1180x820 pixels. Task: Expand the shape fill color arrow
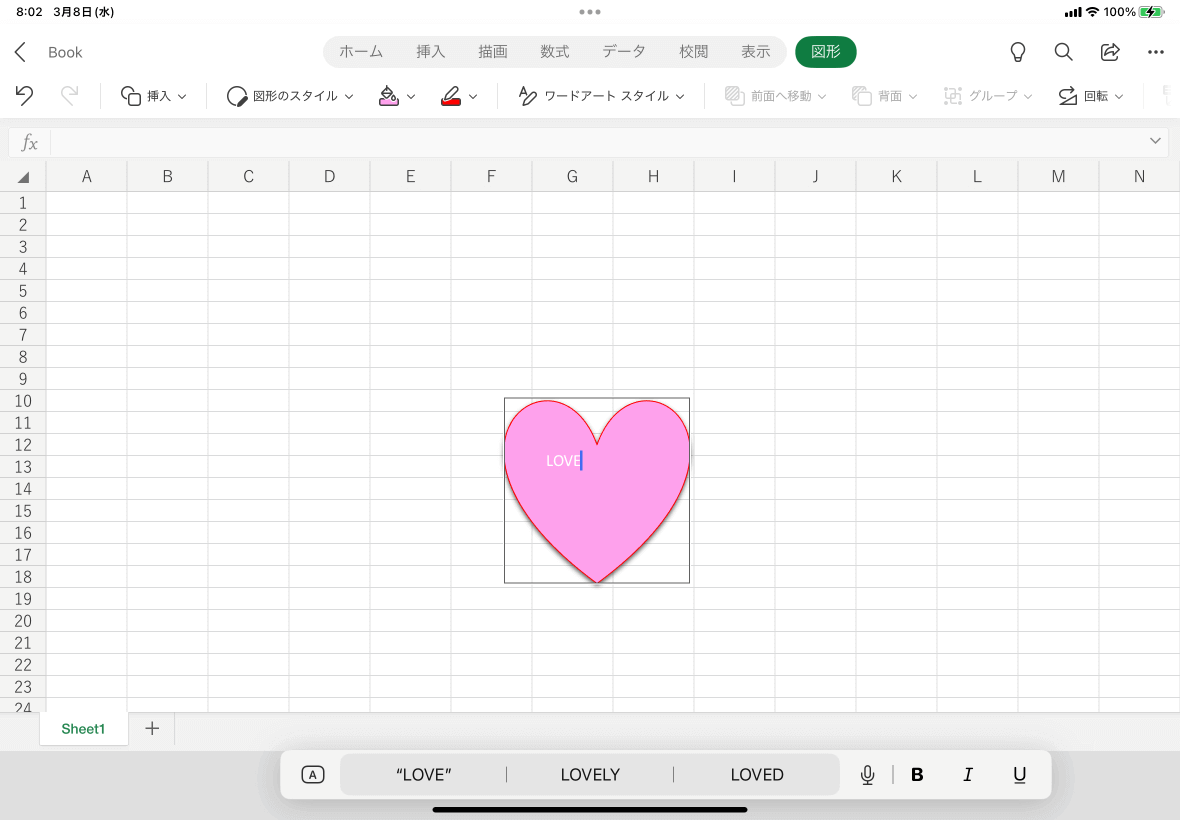[411, 96]
